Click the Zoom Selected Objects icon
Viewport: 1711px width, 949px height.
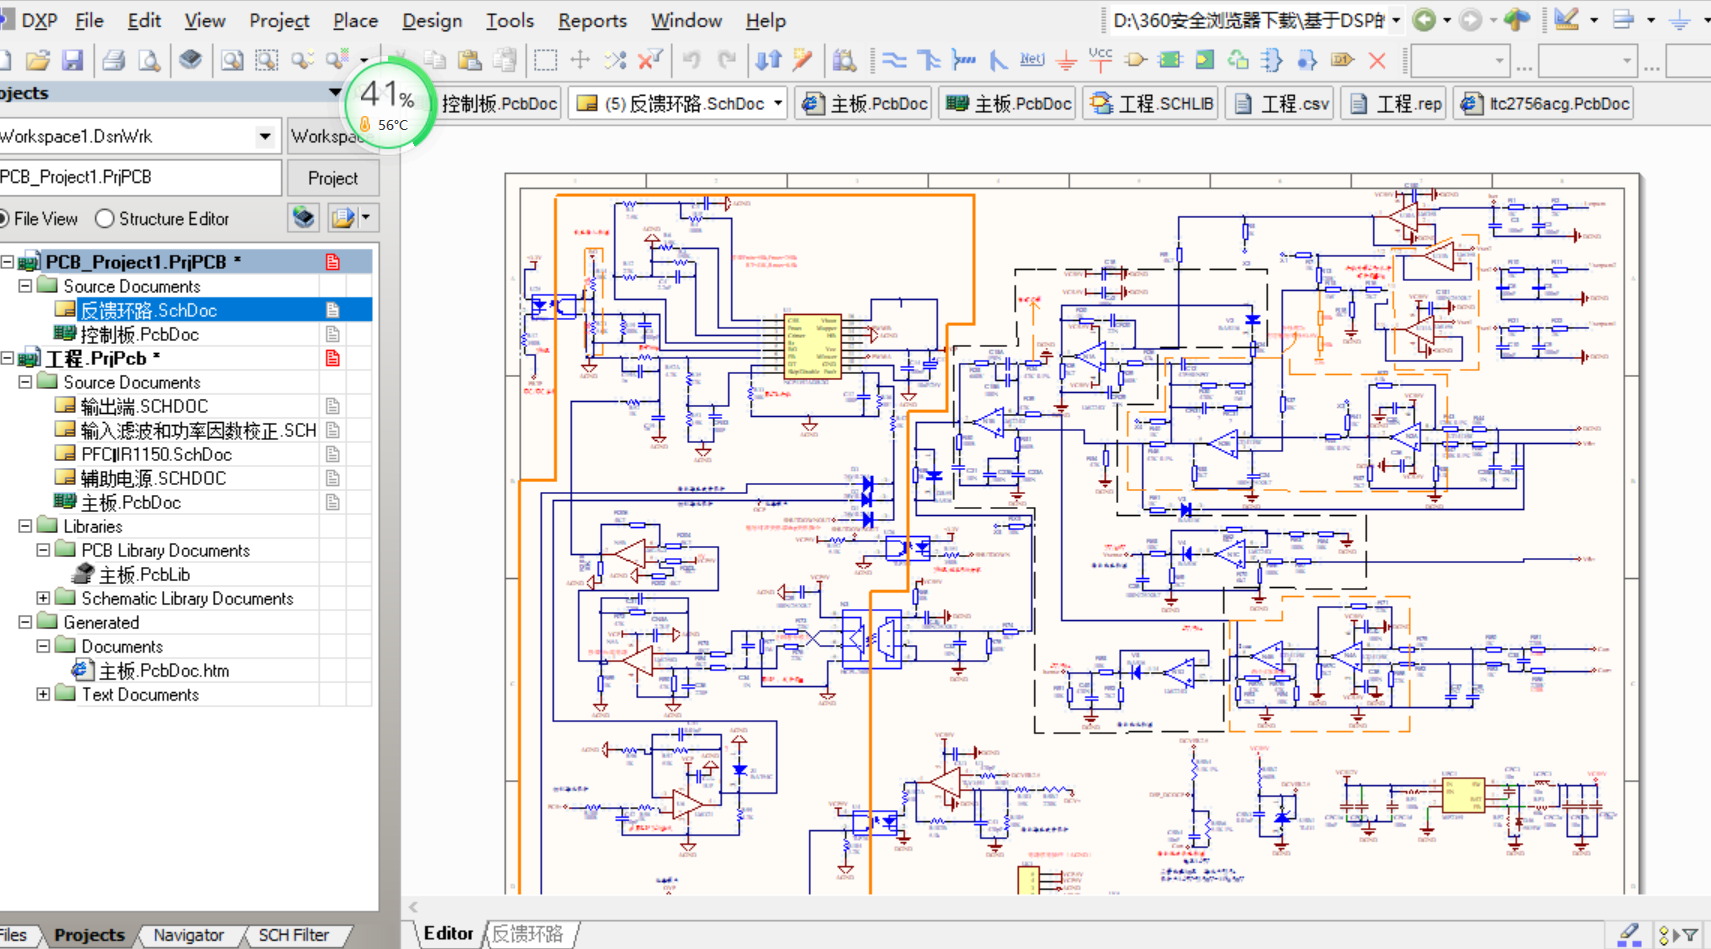pos(301,61)
